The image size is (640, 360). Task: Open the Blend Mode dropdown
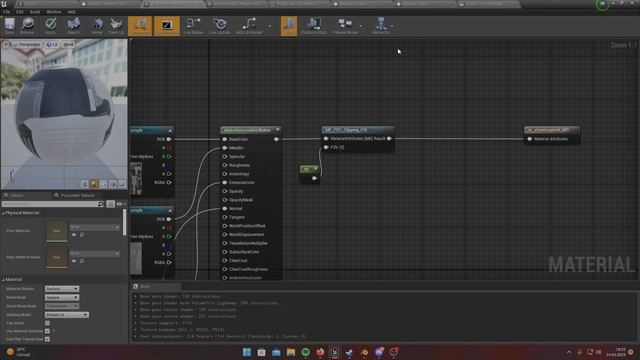click(x=62, y=298)
